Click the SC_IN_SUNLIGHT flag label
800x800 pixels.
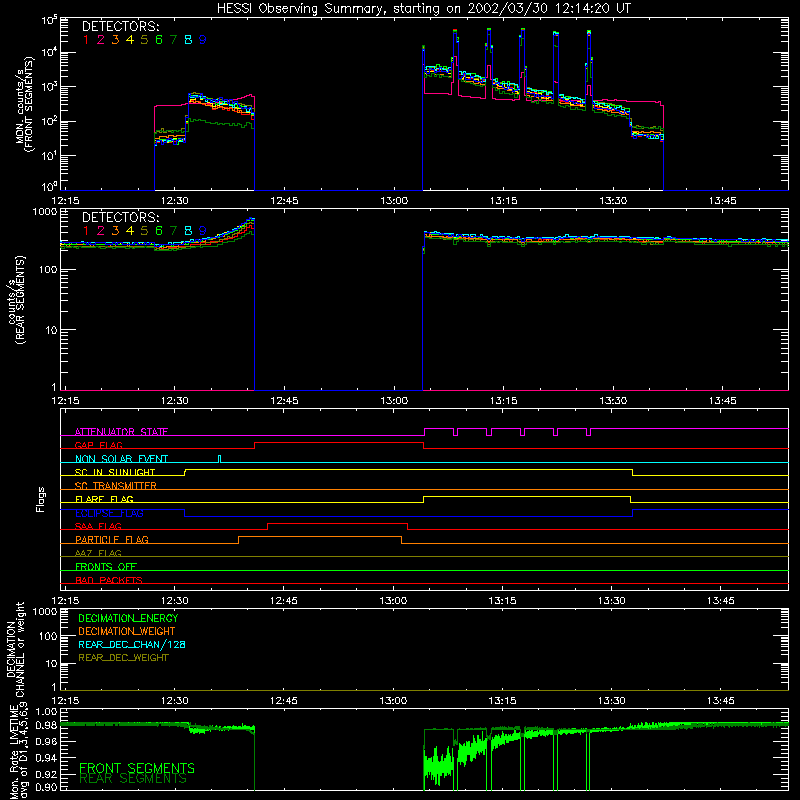(x=115, y=472)
